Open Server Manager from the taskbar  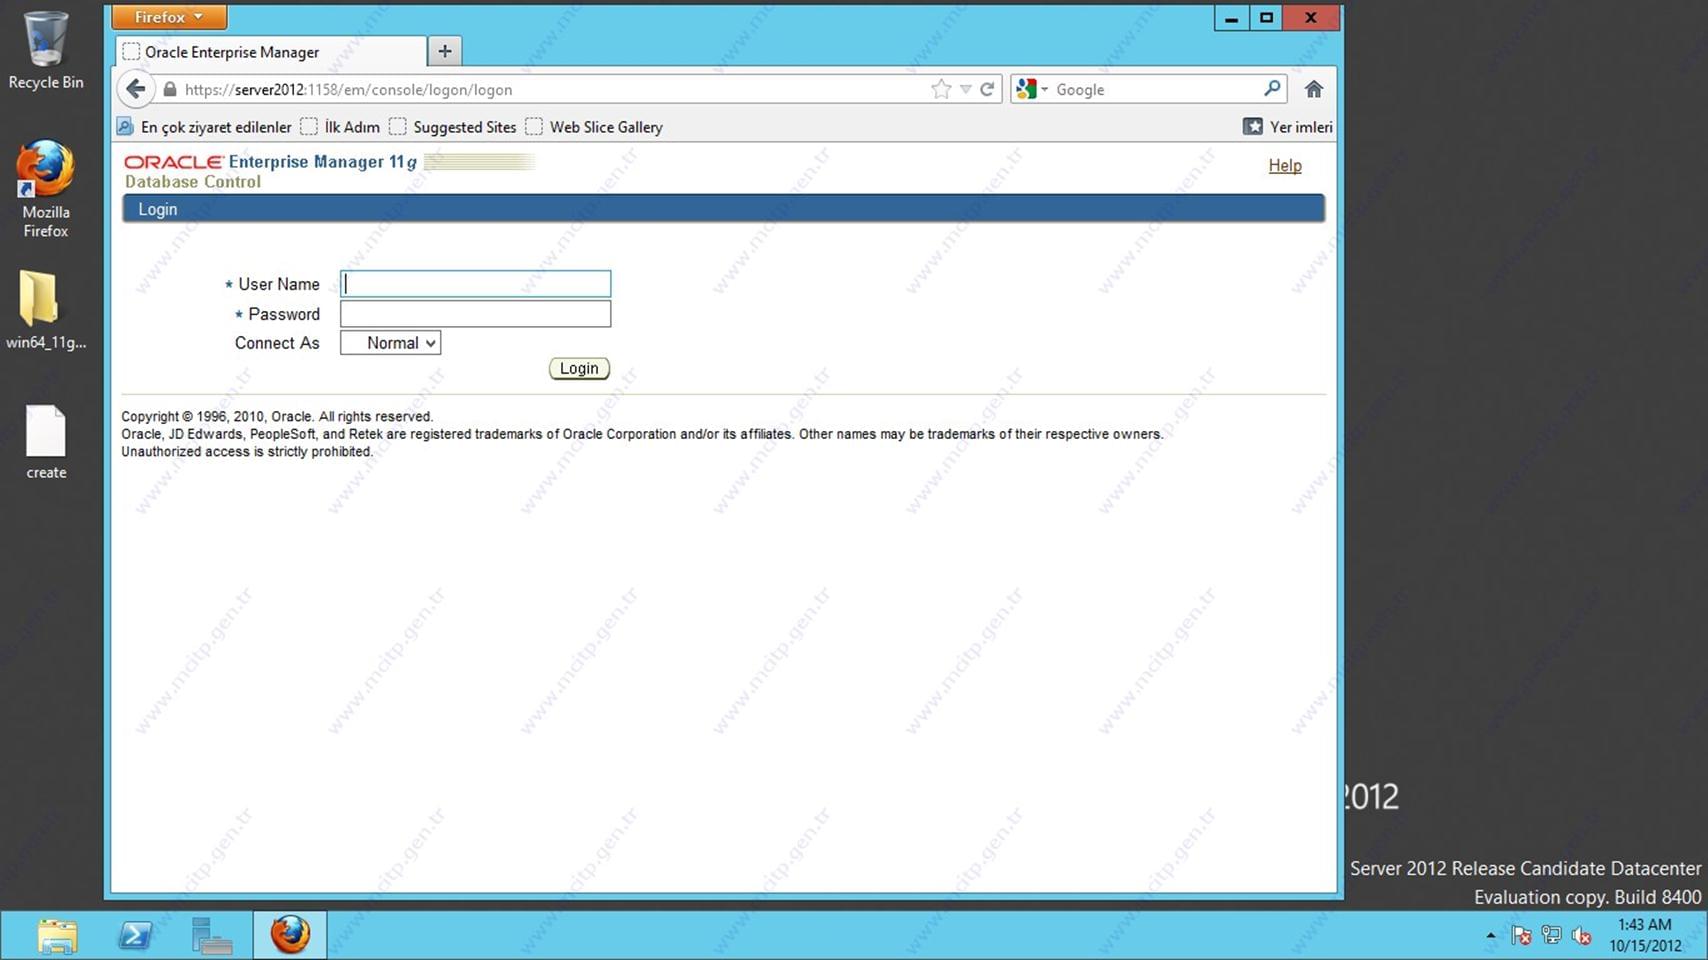coord(212,936)
